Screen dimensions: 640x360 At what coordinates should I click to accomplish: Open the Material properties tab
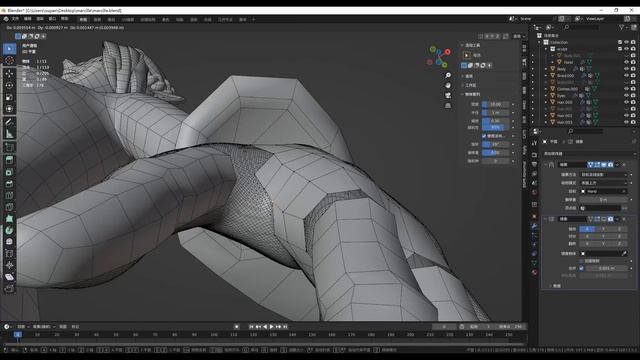(x=534, y=272)
